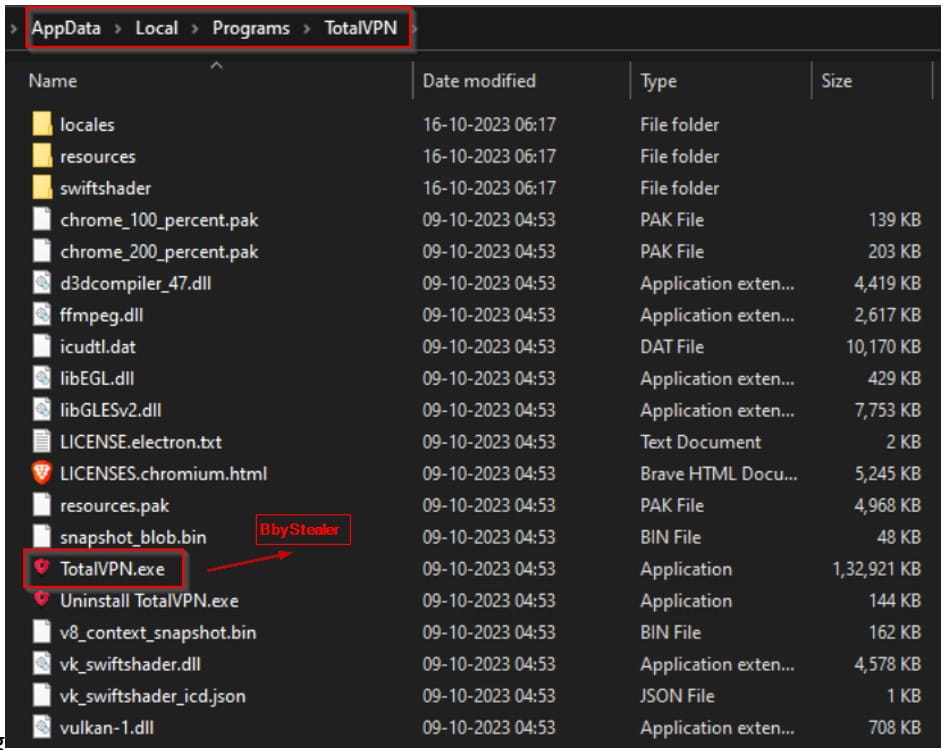Select the file d3dcompiler_47.dll

click(x=136, y=284)
